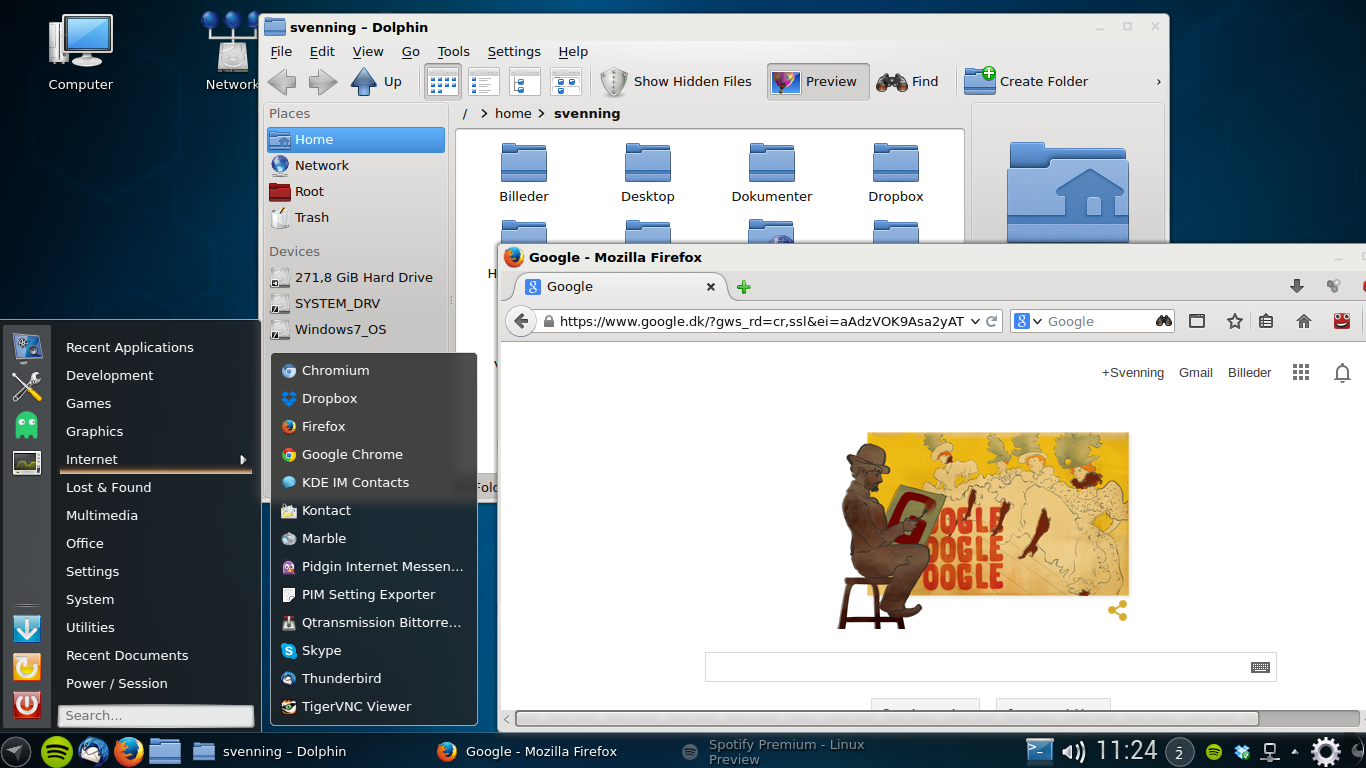Open volume control in system tray
1366x768 pixels.
click(x=1073, y=751)
